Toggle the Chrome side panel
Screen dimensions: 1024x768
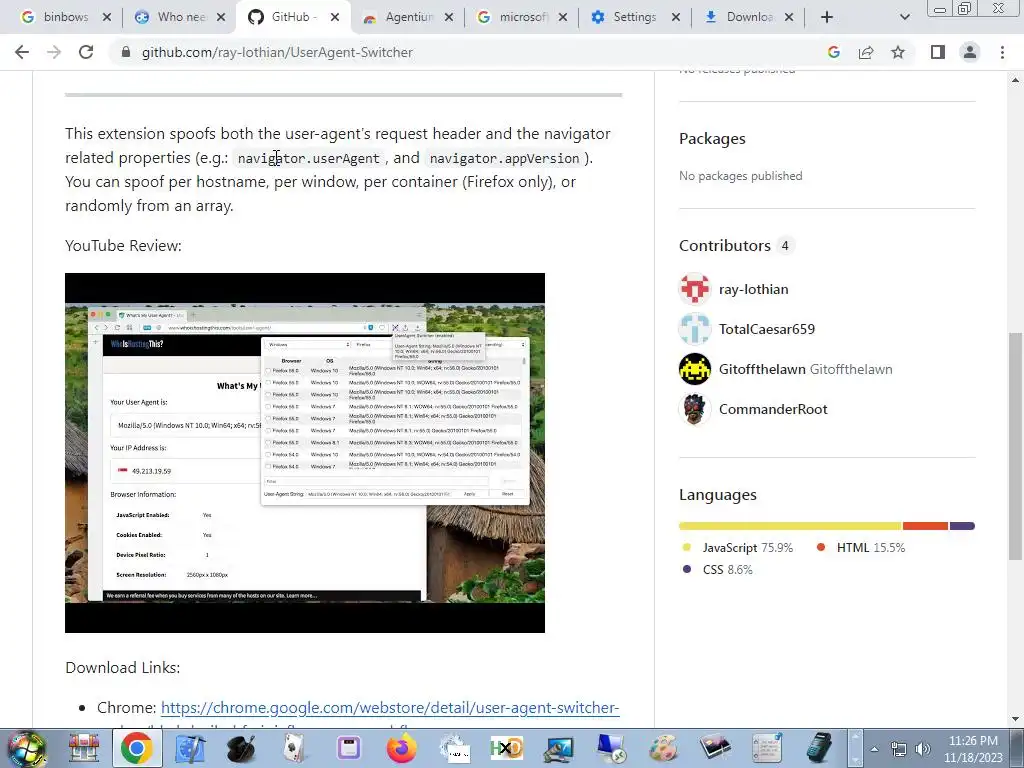coord(938,52)
